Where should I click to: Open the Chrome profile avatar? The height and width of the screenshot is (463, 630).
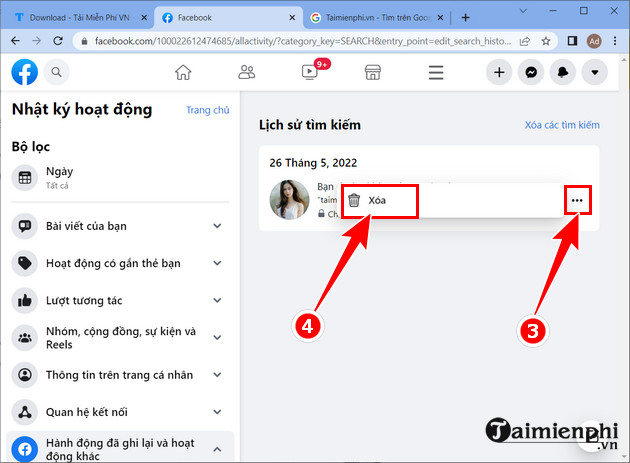(594, 41)
